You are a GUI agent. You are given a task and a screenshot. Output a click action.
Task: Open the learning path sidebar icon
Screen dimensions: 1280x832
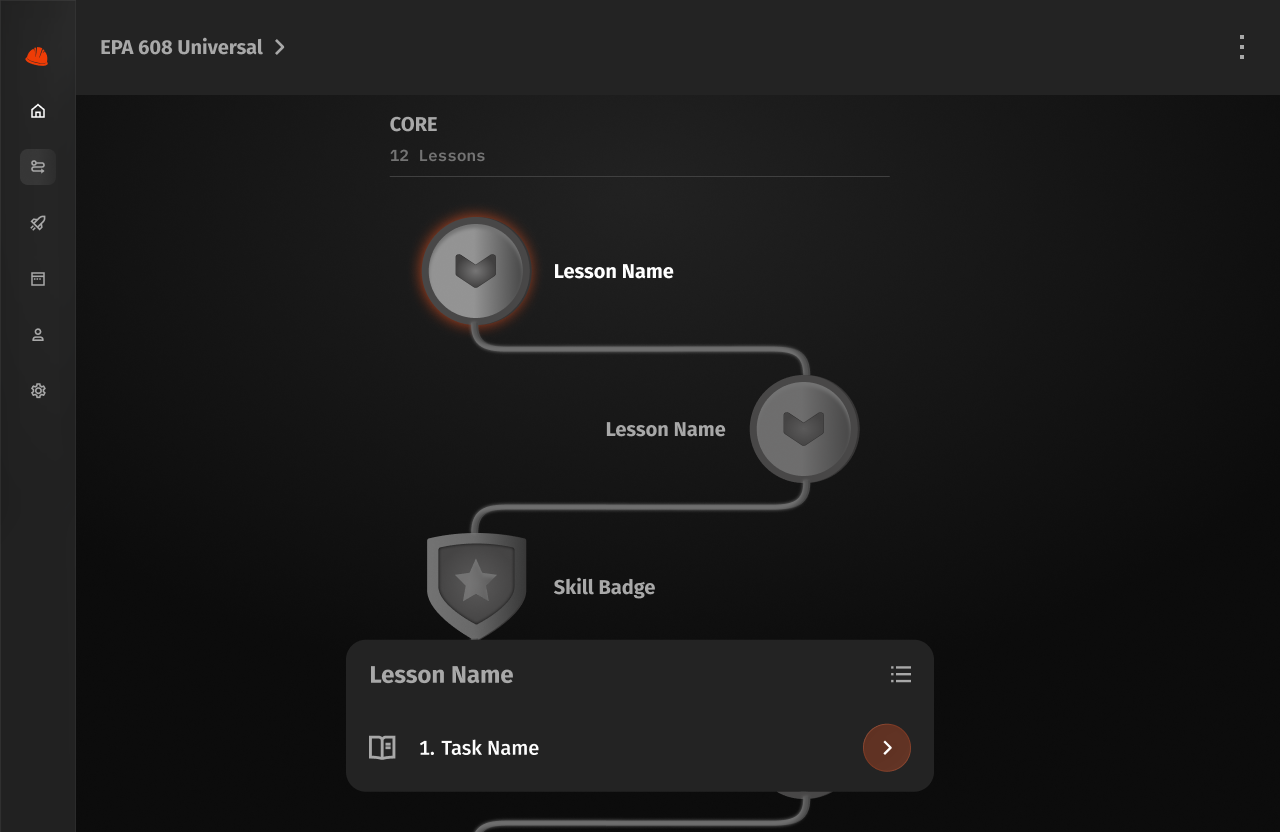[x=38, y=167]
